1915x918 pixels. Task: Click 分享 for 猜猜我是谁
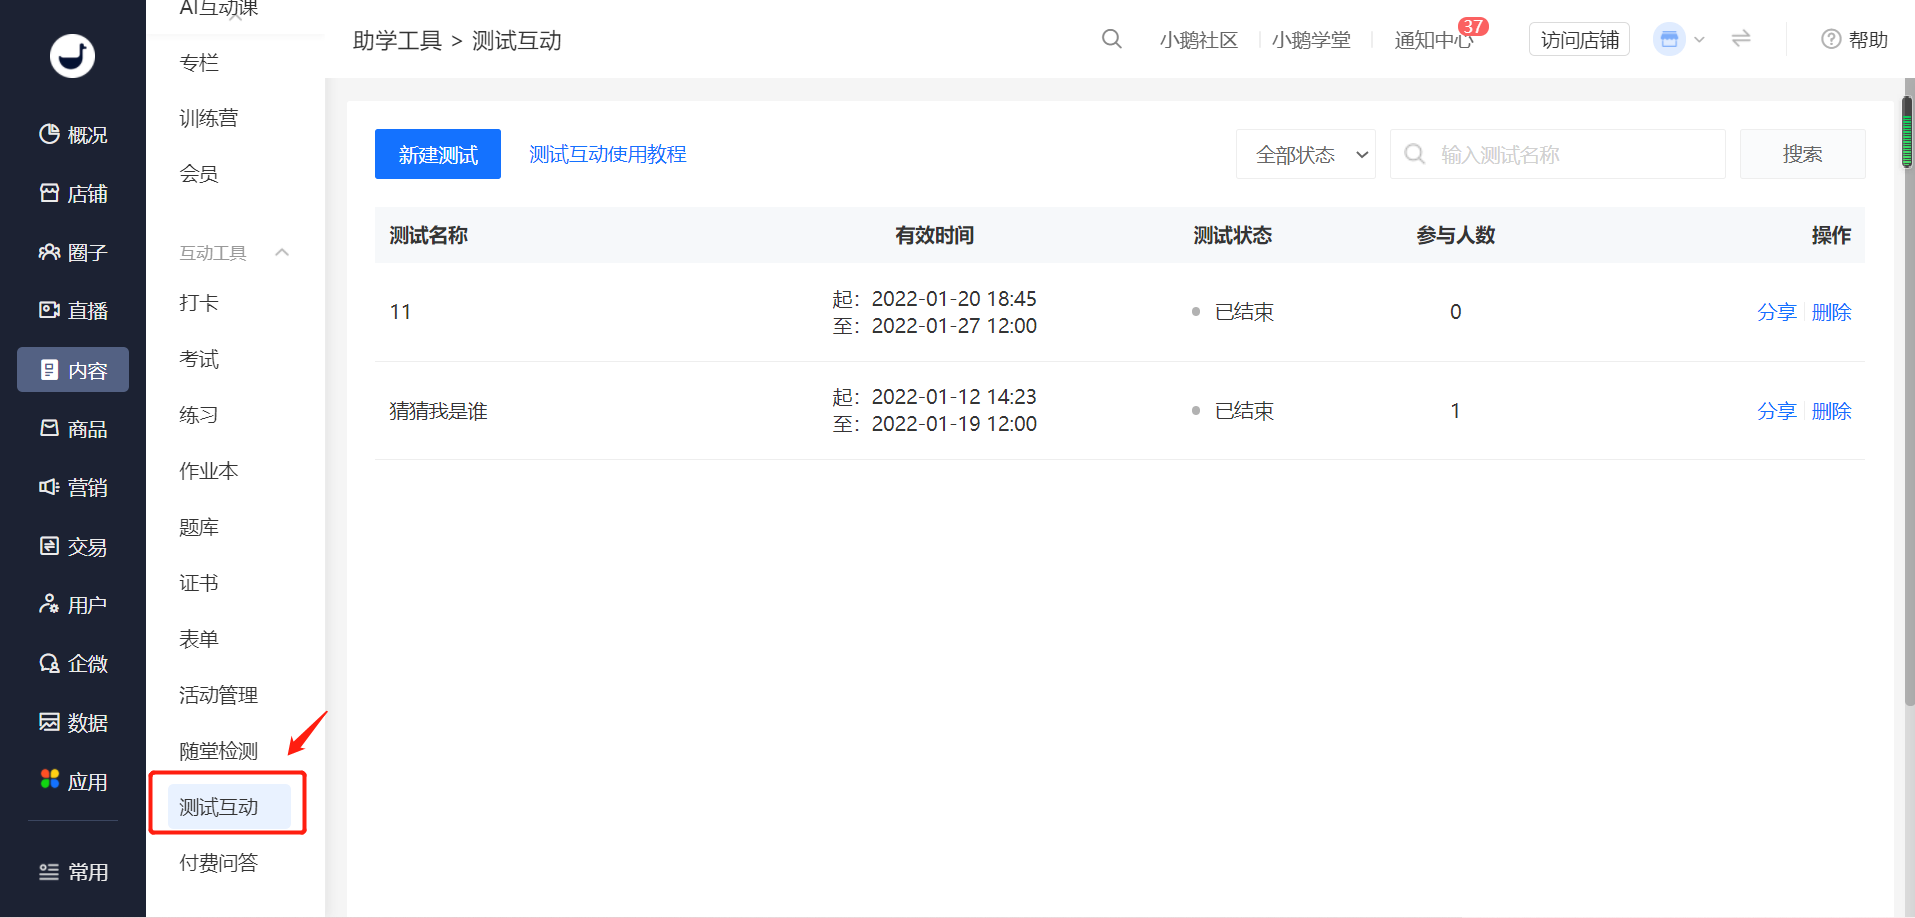tap(1777, 411)
